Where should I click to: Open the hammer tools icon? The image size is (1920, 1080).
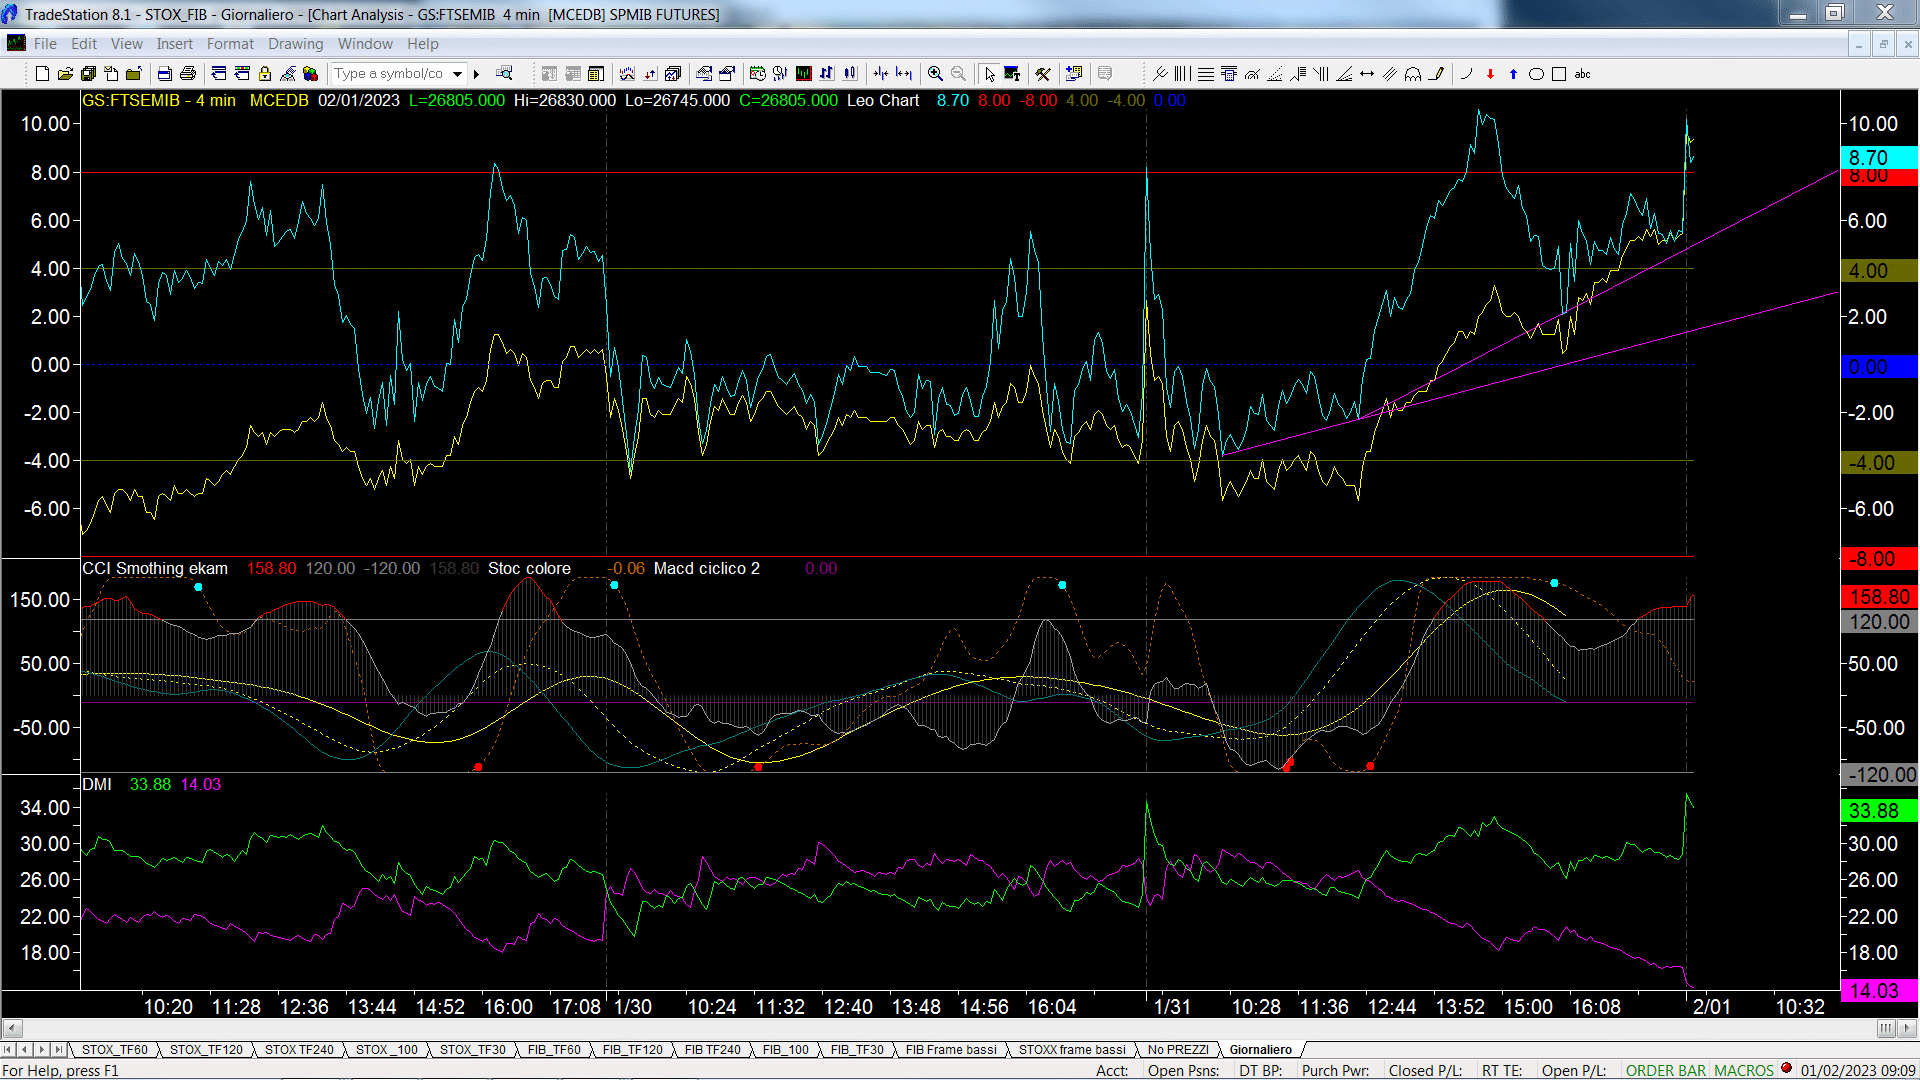pos(1043,74)
